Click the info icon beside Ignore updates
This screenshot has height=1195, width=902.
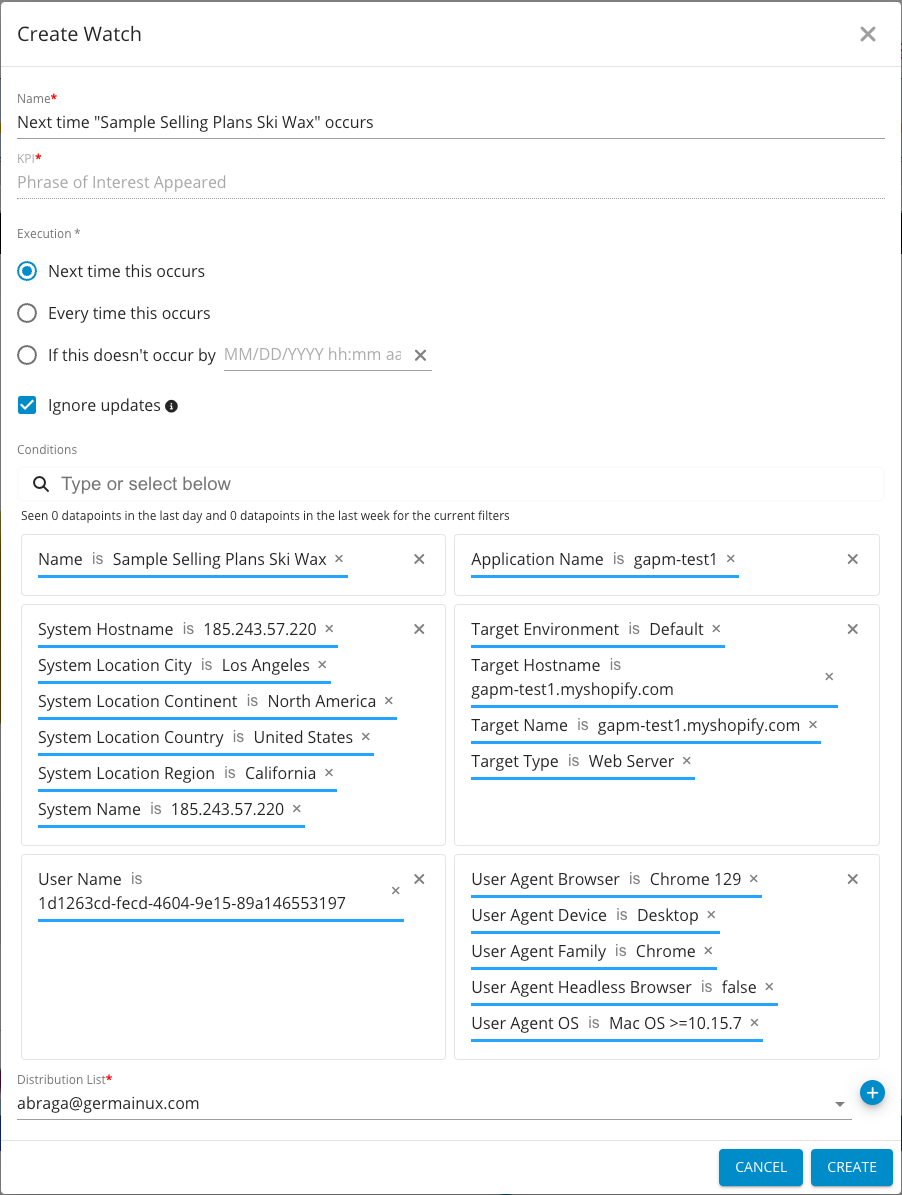coord(171,406)
